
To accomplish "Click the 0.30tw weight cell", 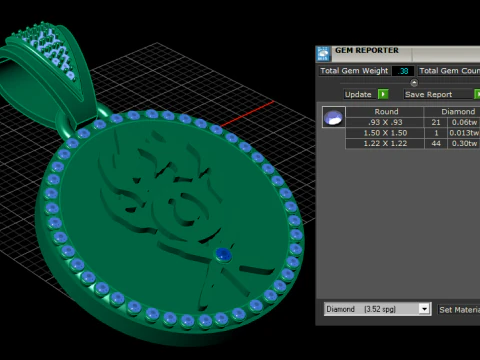I will [x=464, y=144].
